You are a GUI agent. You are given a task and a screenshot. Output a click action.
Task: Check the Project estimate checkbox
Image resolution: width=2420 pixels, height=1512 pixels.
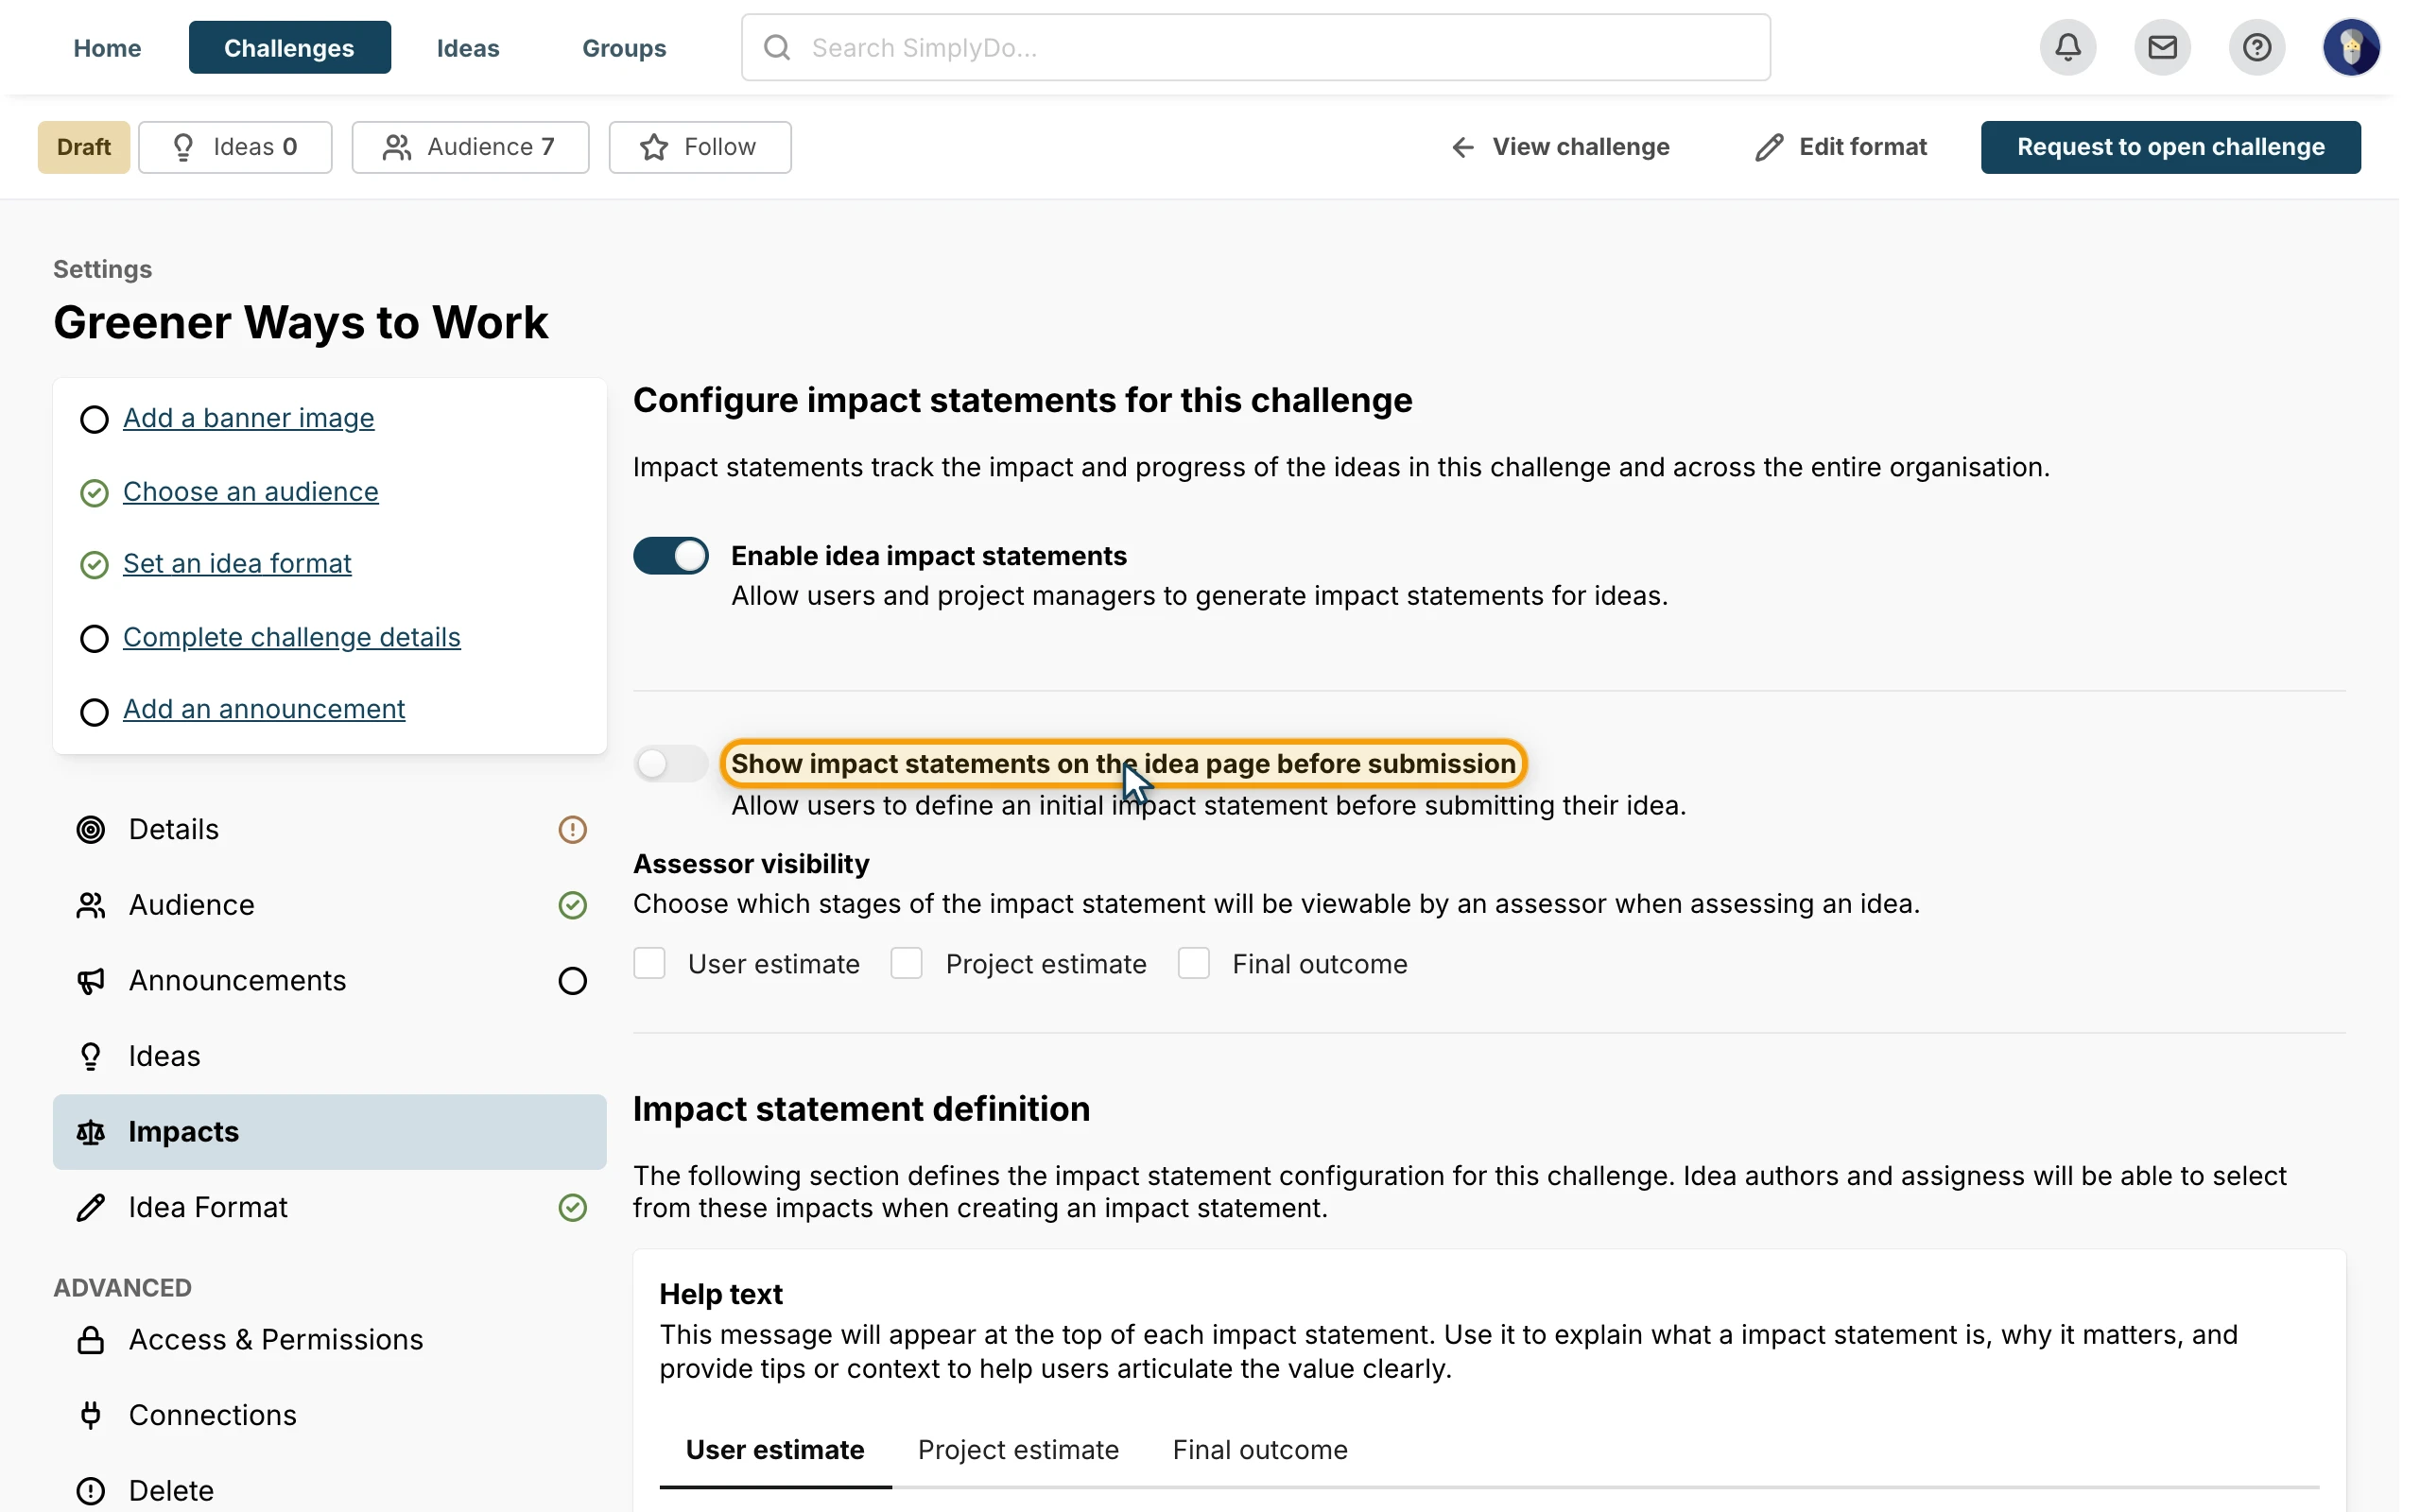click(x=906, y=963)
